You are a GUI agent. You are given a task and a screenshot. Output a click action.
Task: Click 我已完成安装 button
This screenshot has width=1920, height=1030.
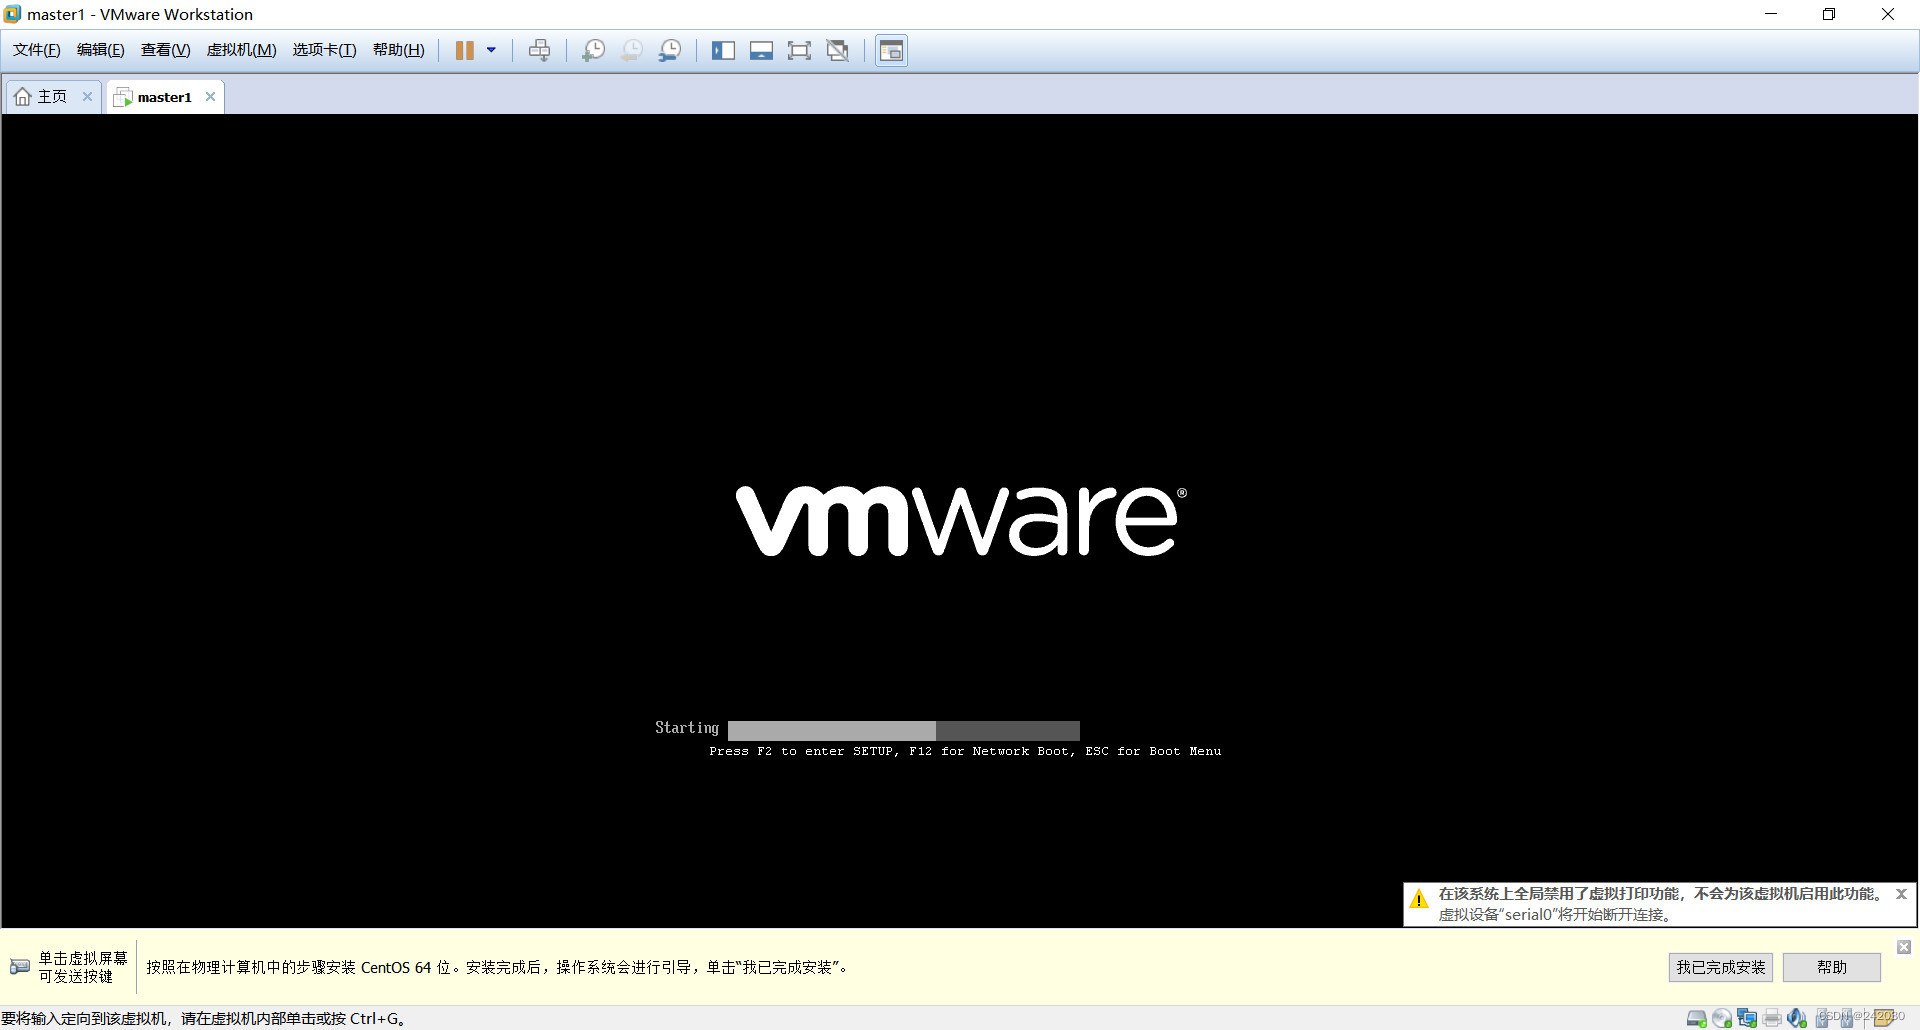pyautogui.click(x=1720, y=967)
